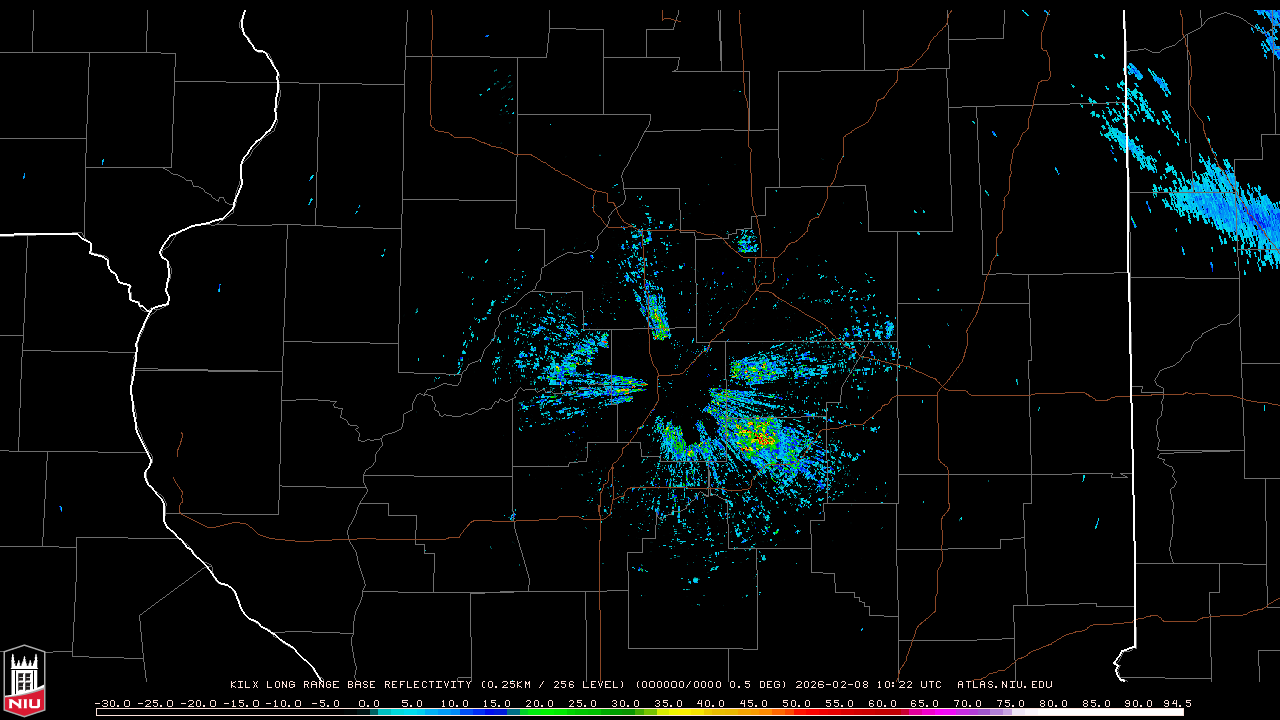Click the '94.5' scale label

tap(1177, 703)
